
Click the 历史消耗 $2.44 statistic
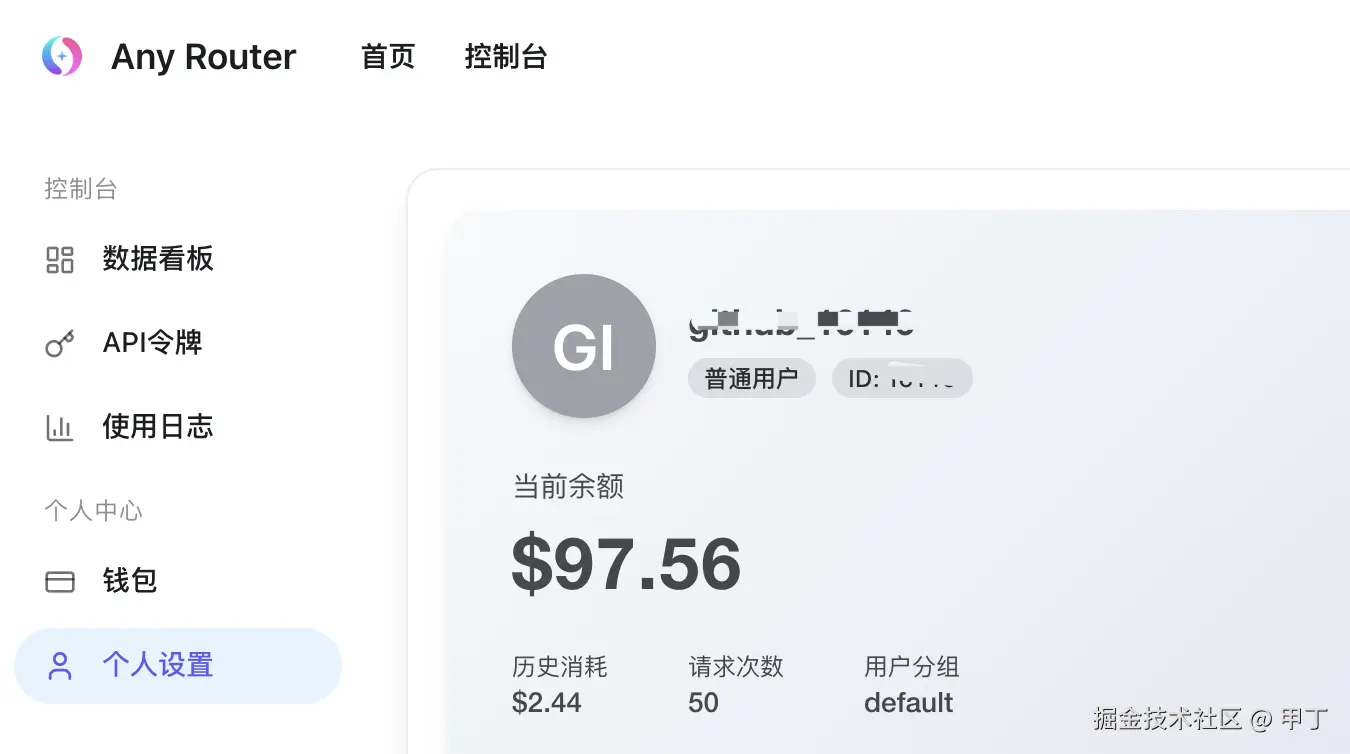click(559, 686)
